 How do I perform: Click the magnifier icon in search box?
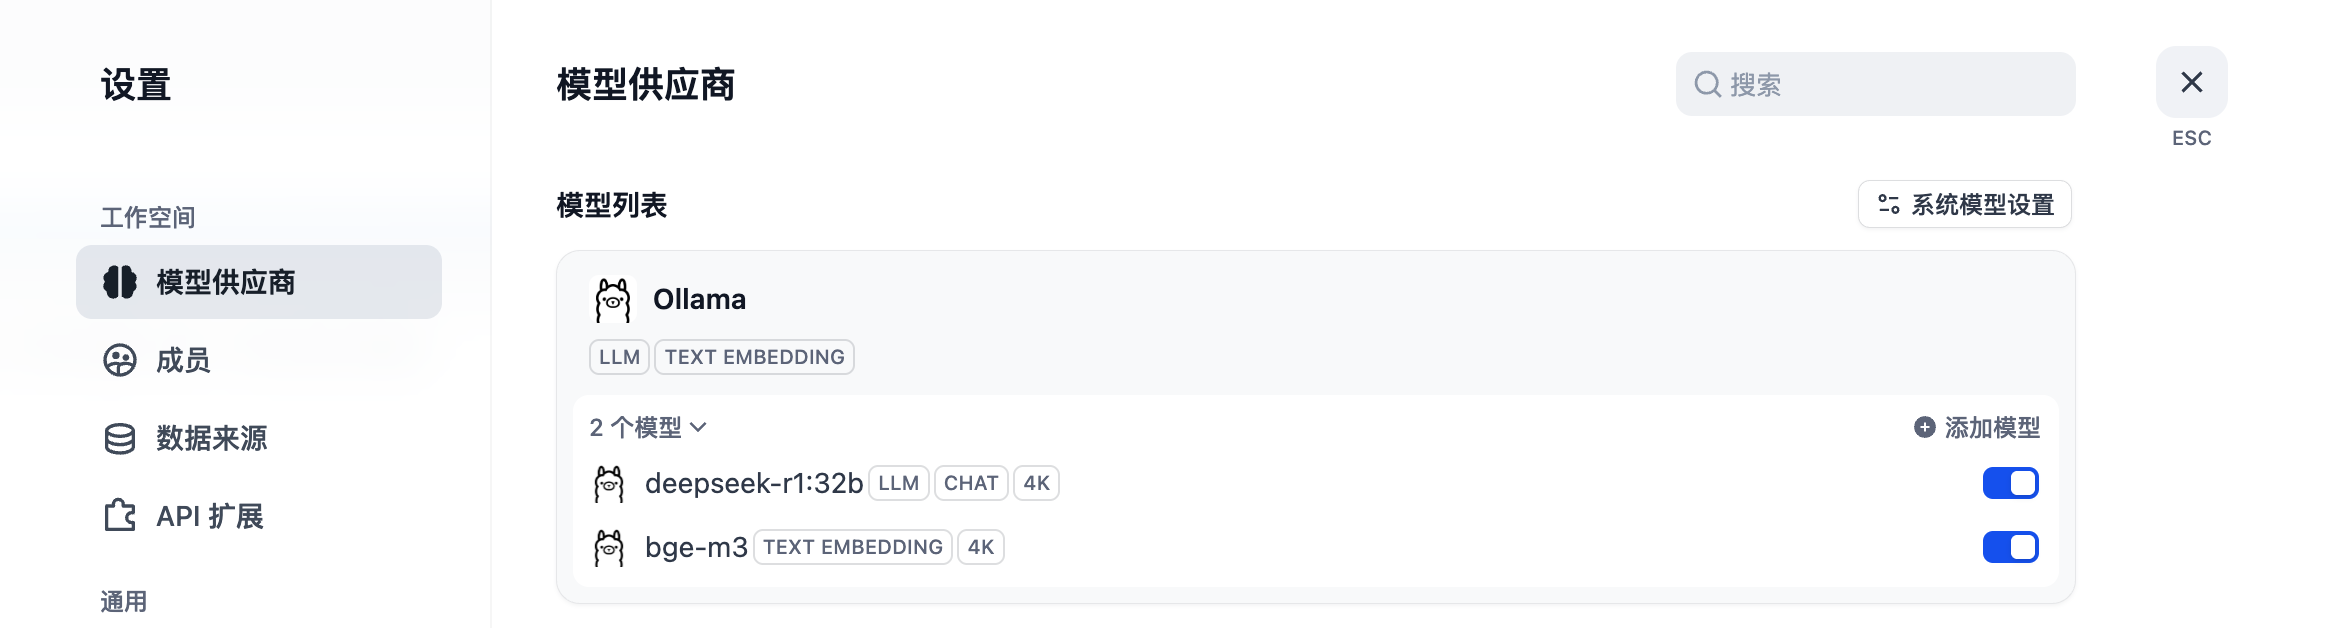coord(1707,85)
